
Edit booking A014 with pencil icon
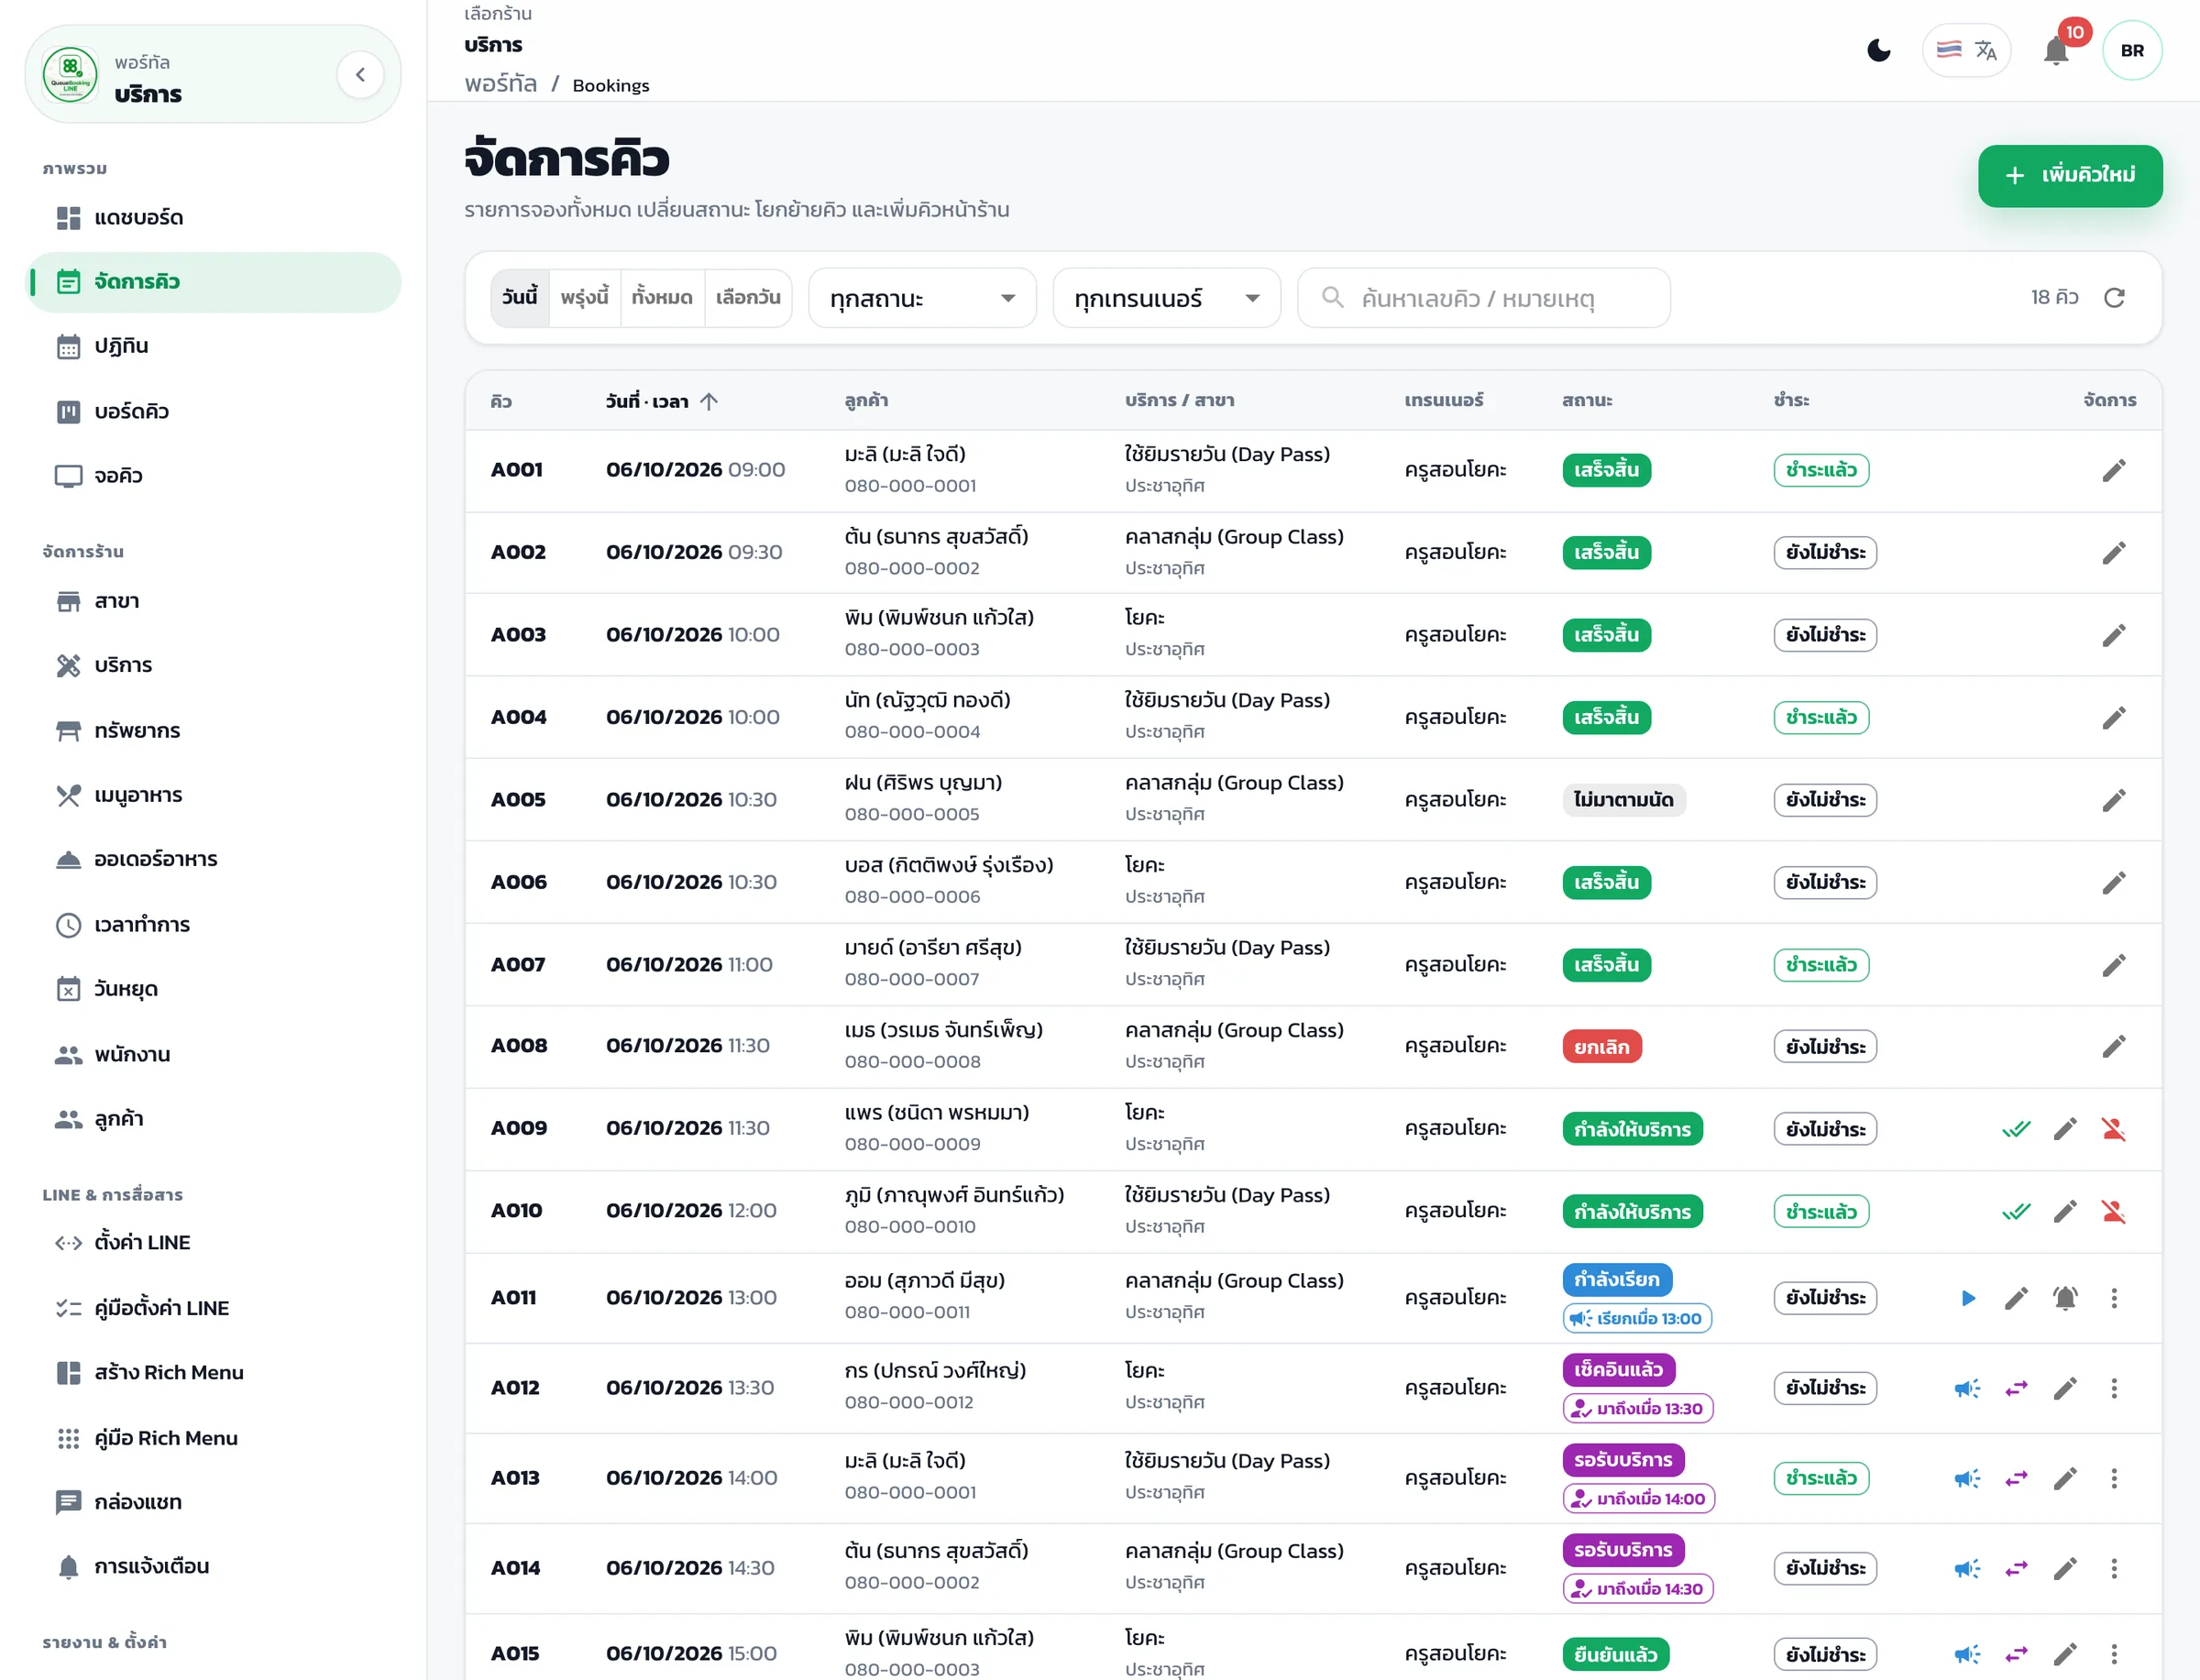coord(2065,1569)
